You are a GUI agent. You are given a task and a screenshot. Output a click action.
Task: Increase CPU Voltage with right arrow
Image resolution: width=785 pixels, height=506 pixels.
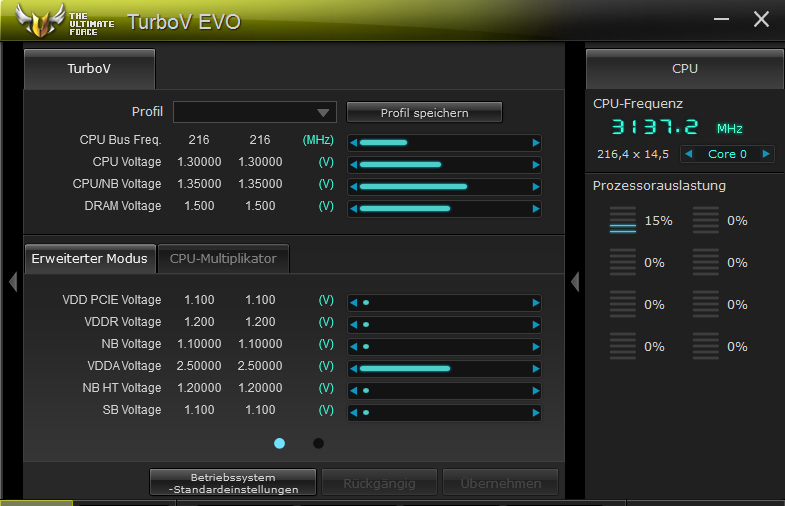pos(536,165)
